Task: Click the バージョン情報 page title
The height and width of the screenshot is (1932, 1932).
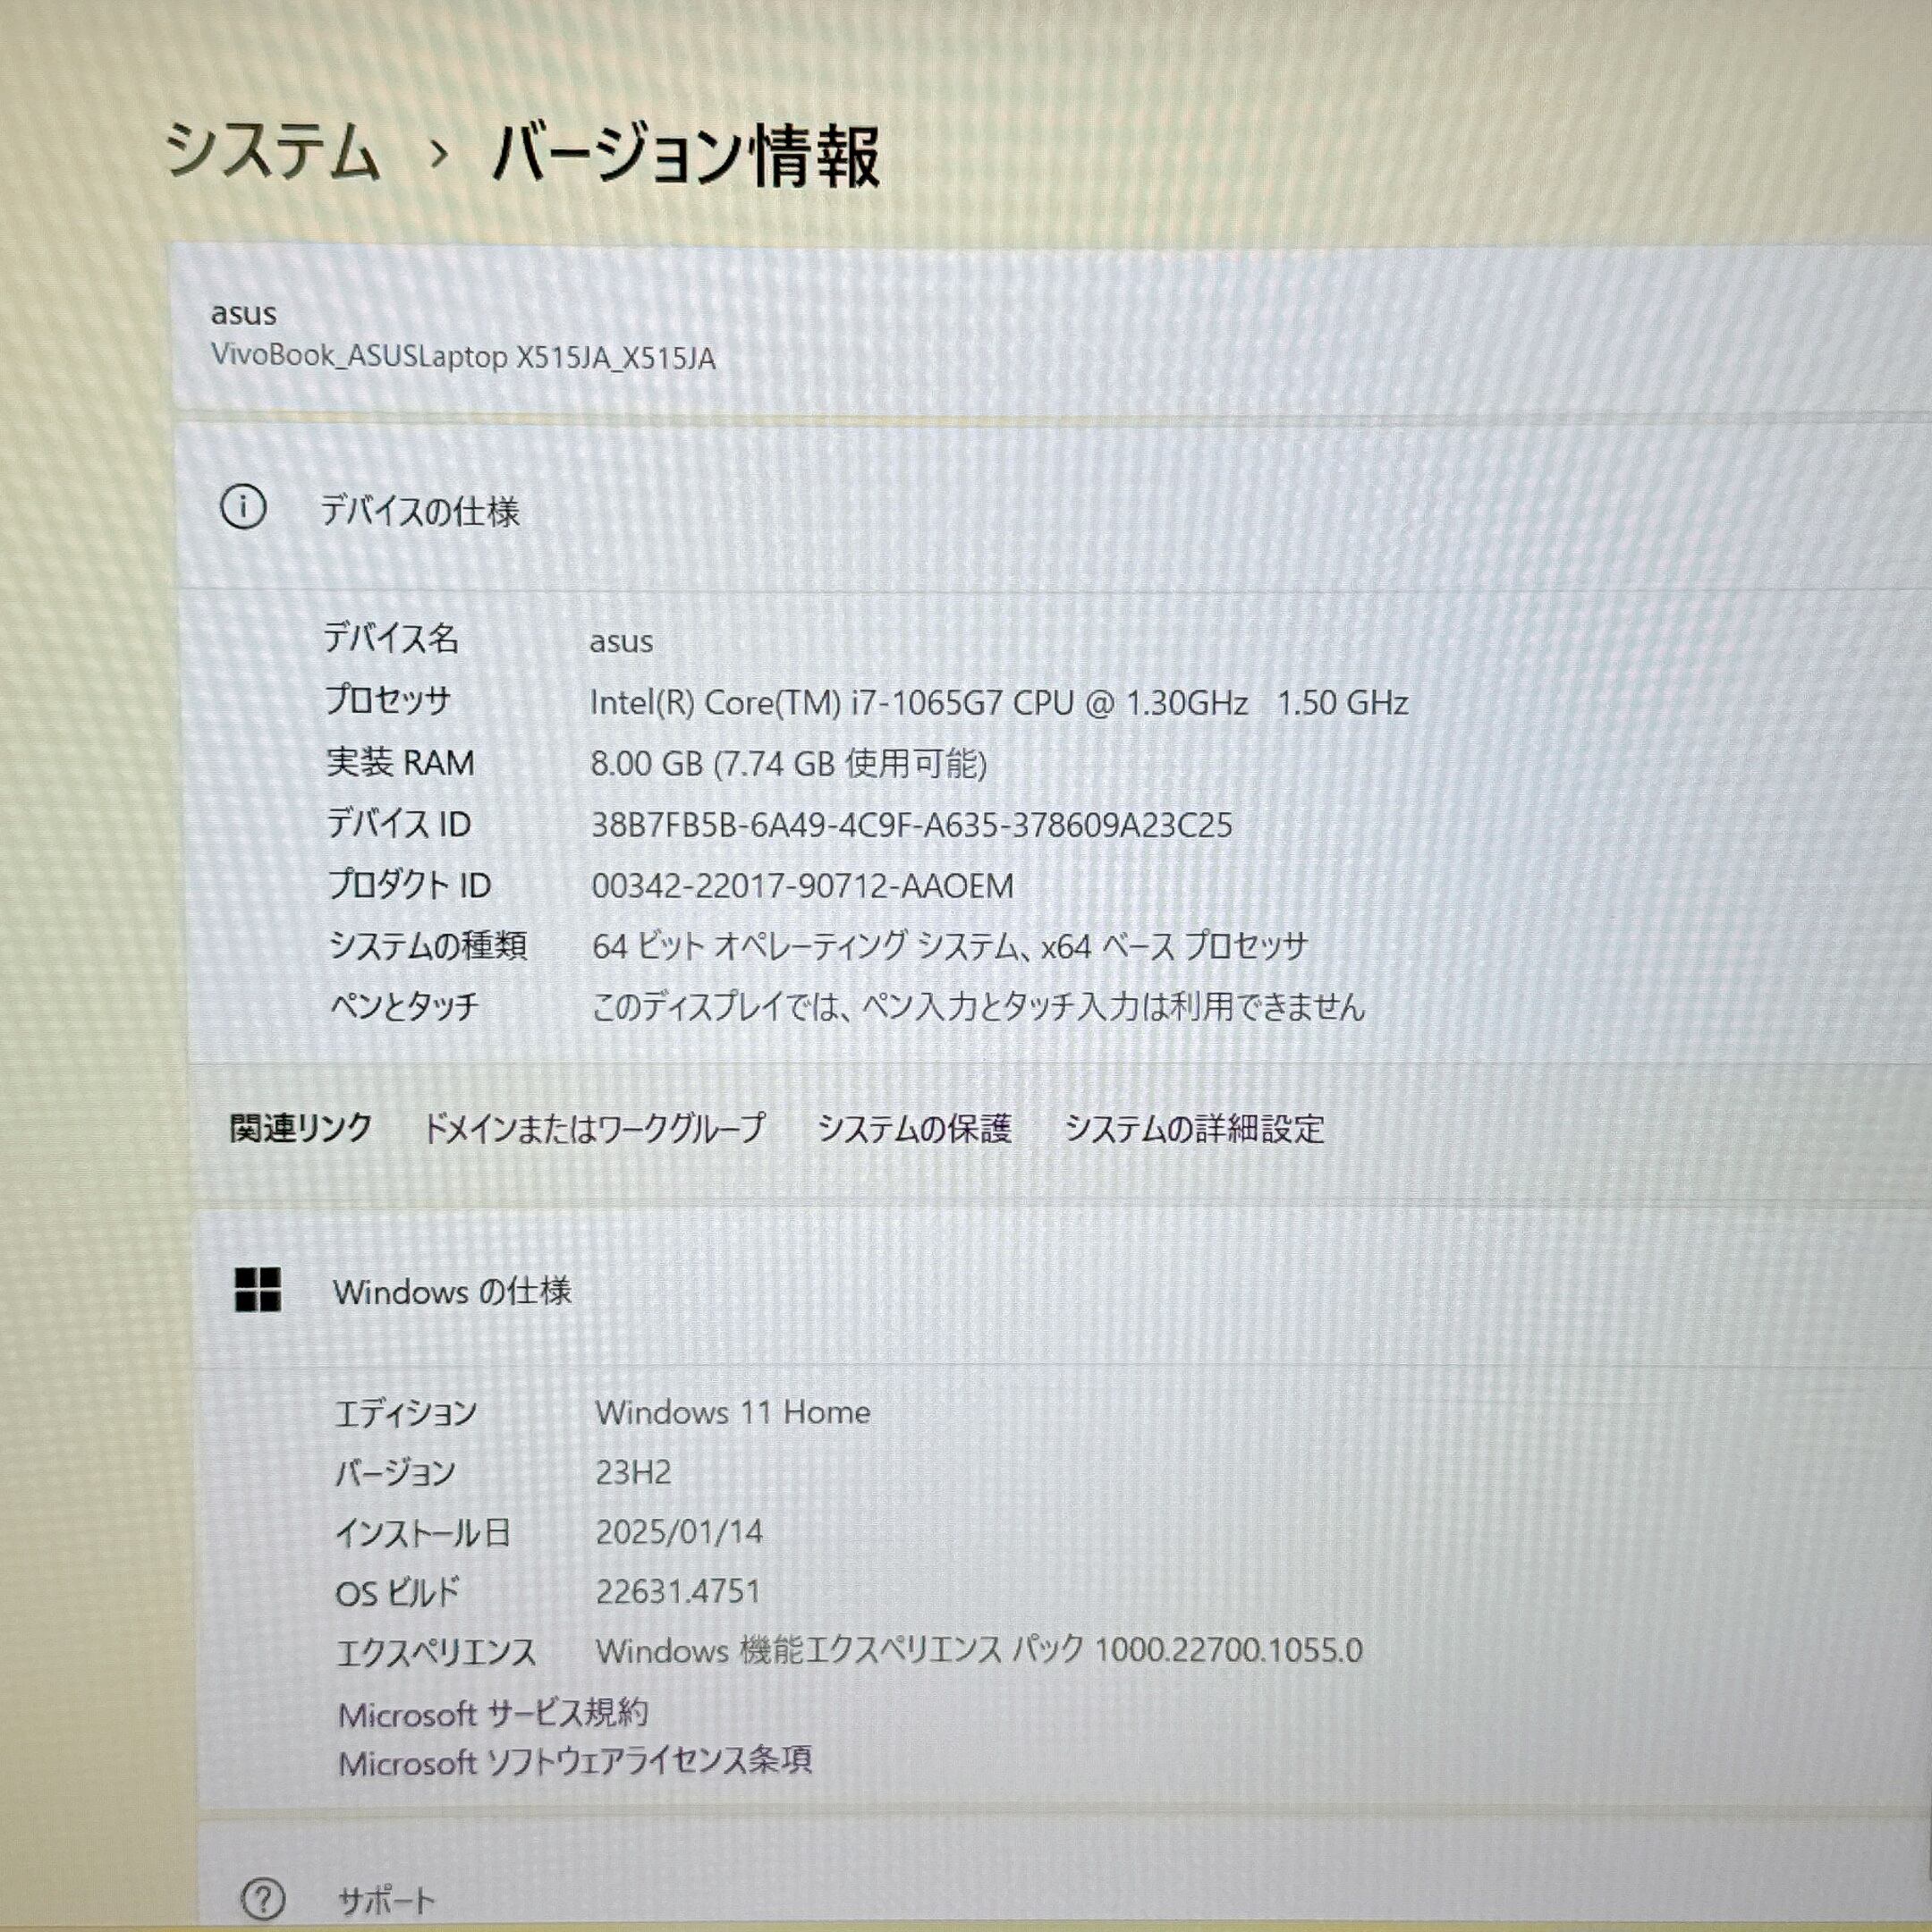Action: [x=686, y=155]
